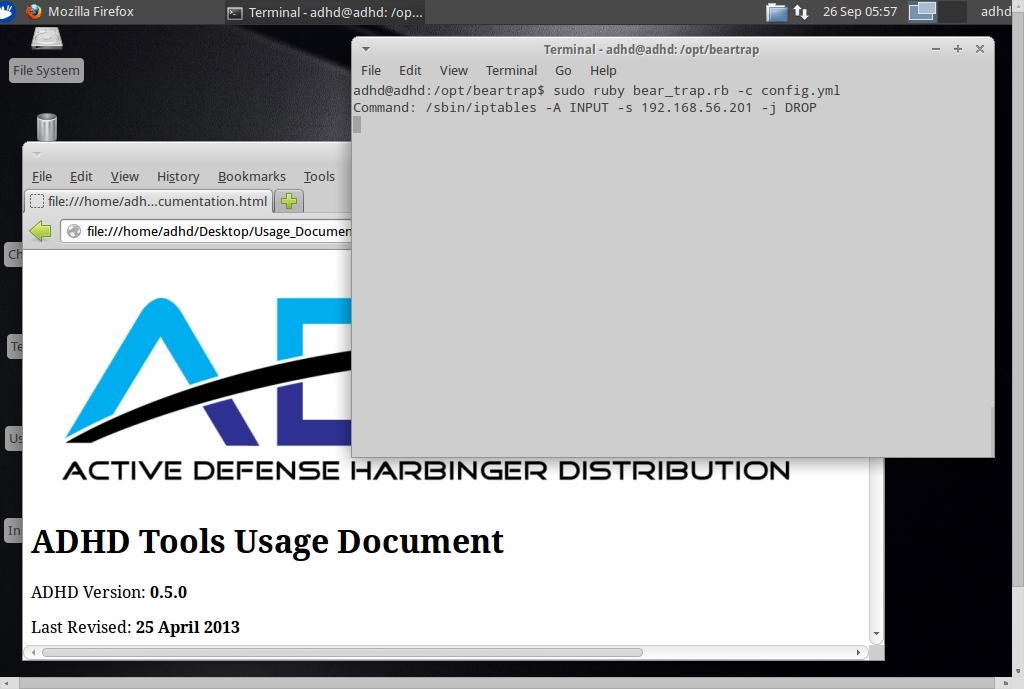Screen dimensions: 1024x689
Task: Open the File System desktop drive icon
Action: (x=47, y=39)
